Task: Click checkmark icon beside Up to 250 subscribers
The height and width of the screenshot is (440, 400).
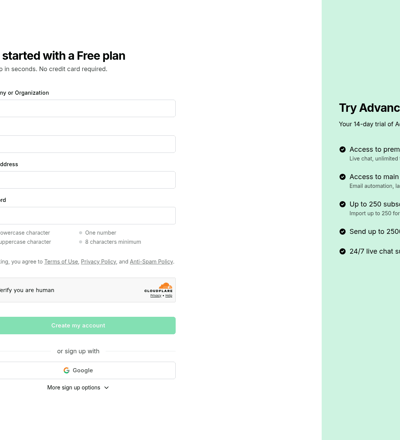Action: pos(342,204)
